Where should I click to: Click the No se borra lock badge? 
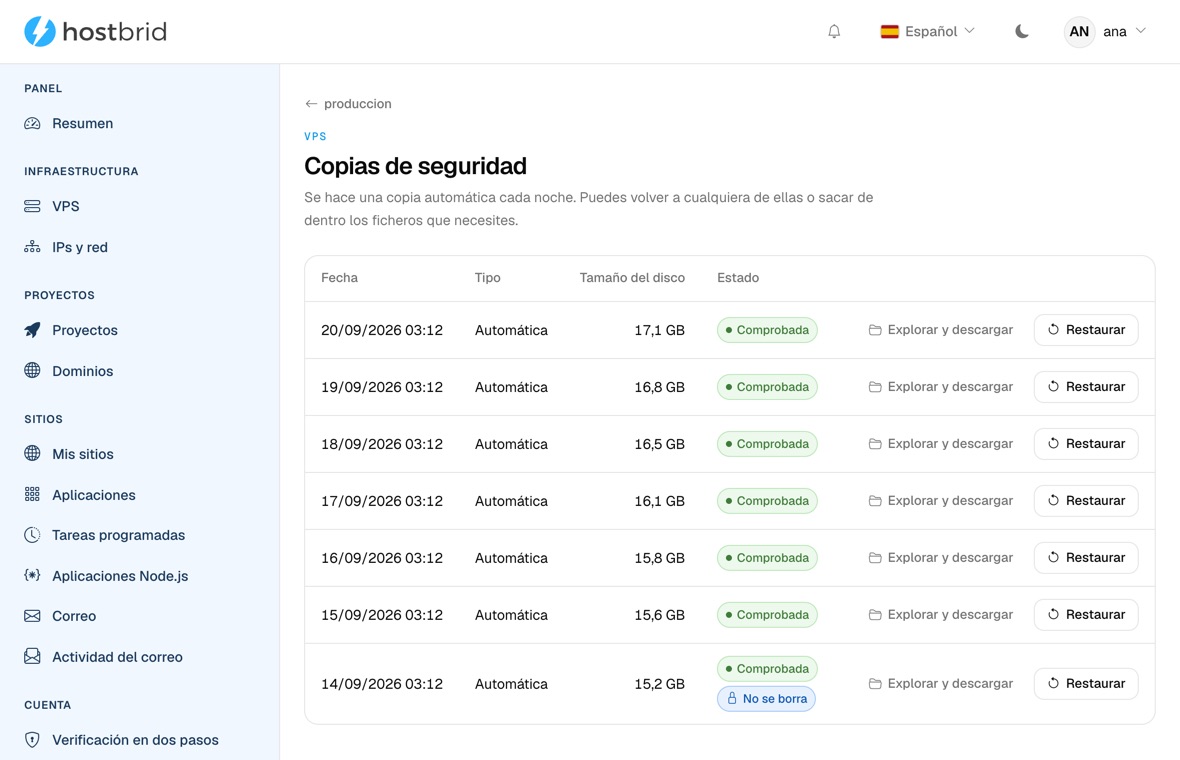766,698
